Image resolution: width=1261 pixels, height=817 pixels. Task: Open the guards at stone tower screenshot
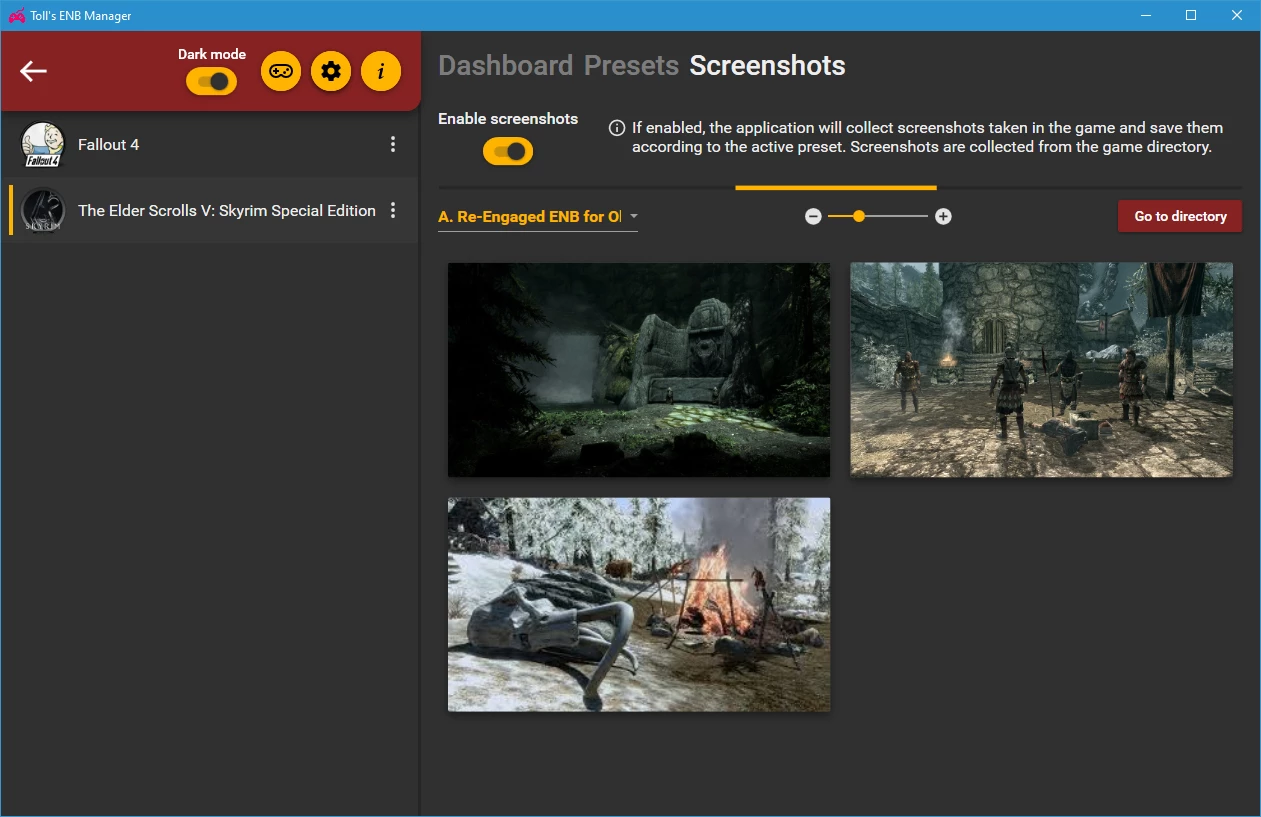1041,370
